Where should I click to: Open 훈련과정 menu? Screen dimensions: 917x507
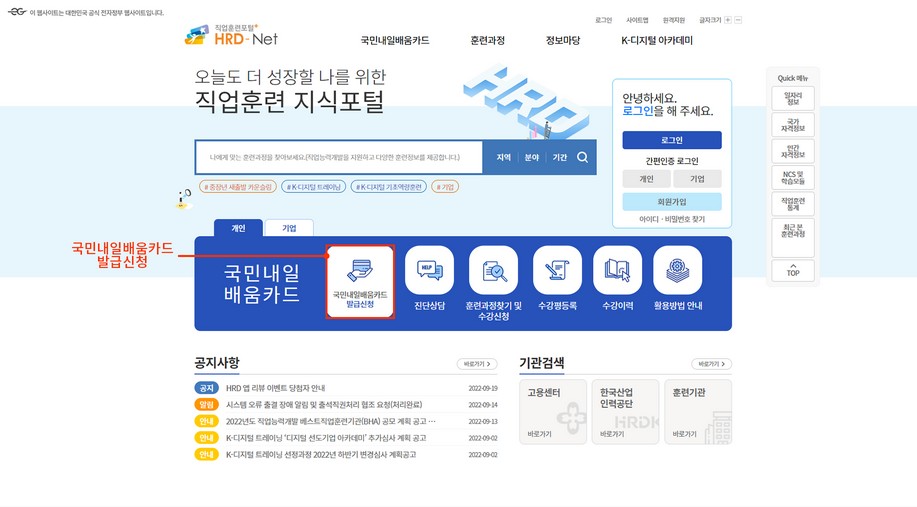[x=487, y=40]
